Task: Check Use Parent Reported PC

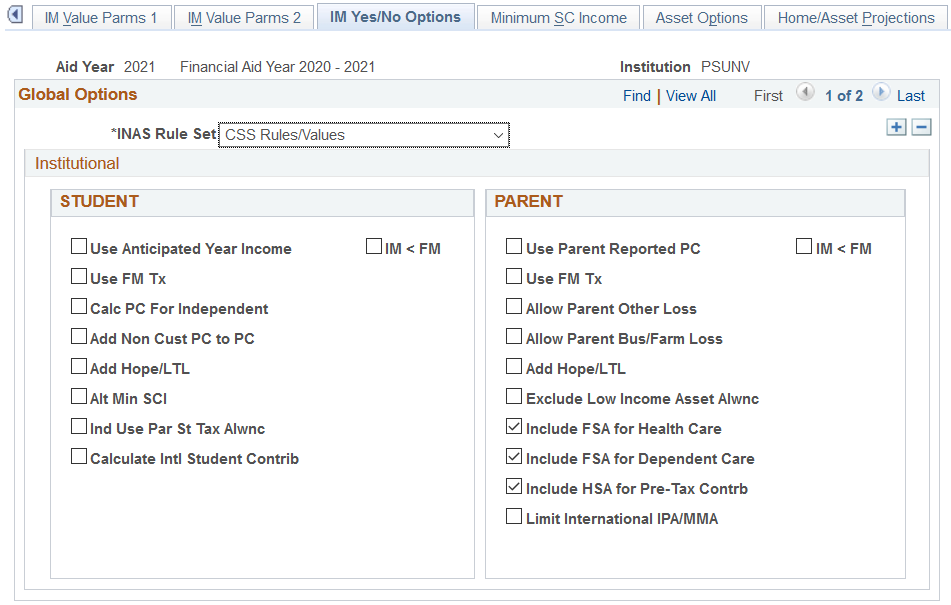Action: (514, 246)
